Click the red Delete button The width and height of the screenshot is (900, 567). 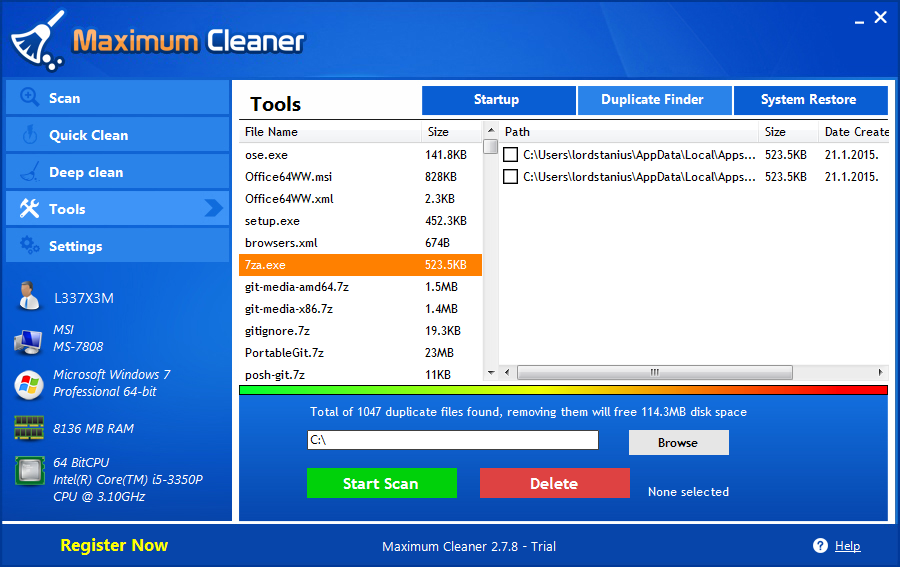pyautogui.click(x=554, y=483)
